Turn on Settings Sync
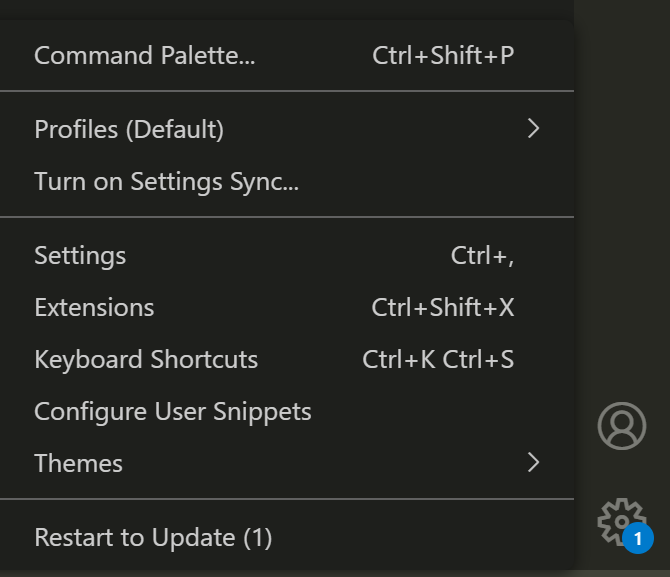Screen dimensions: 670x577 pos(166,181)
